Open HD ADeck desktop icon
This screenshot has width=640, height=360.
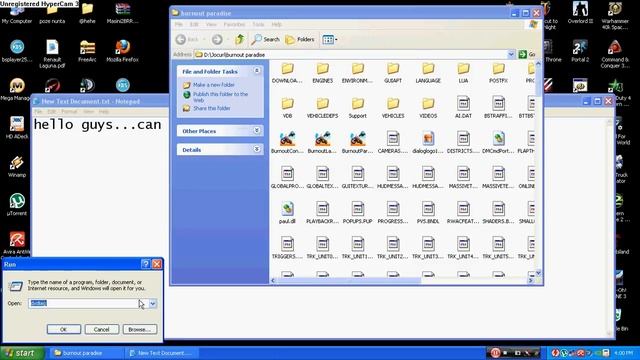pyautogui.click(x=17, y=128)
